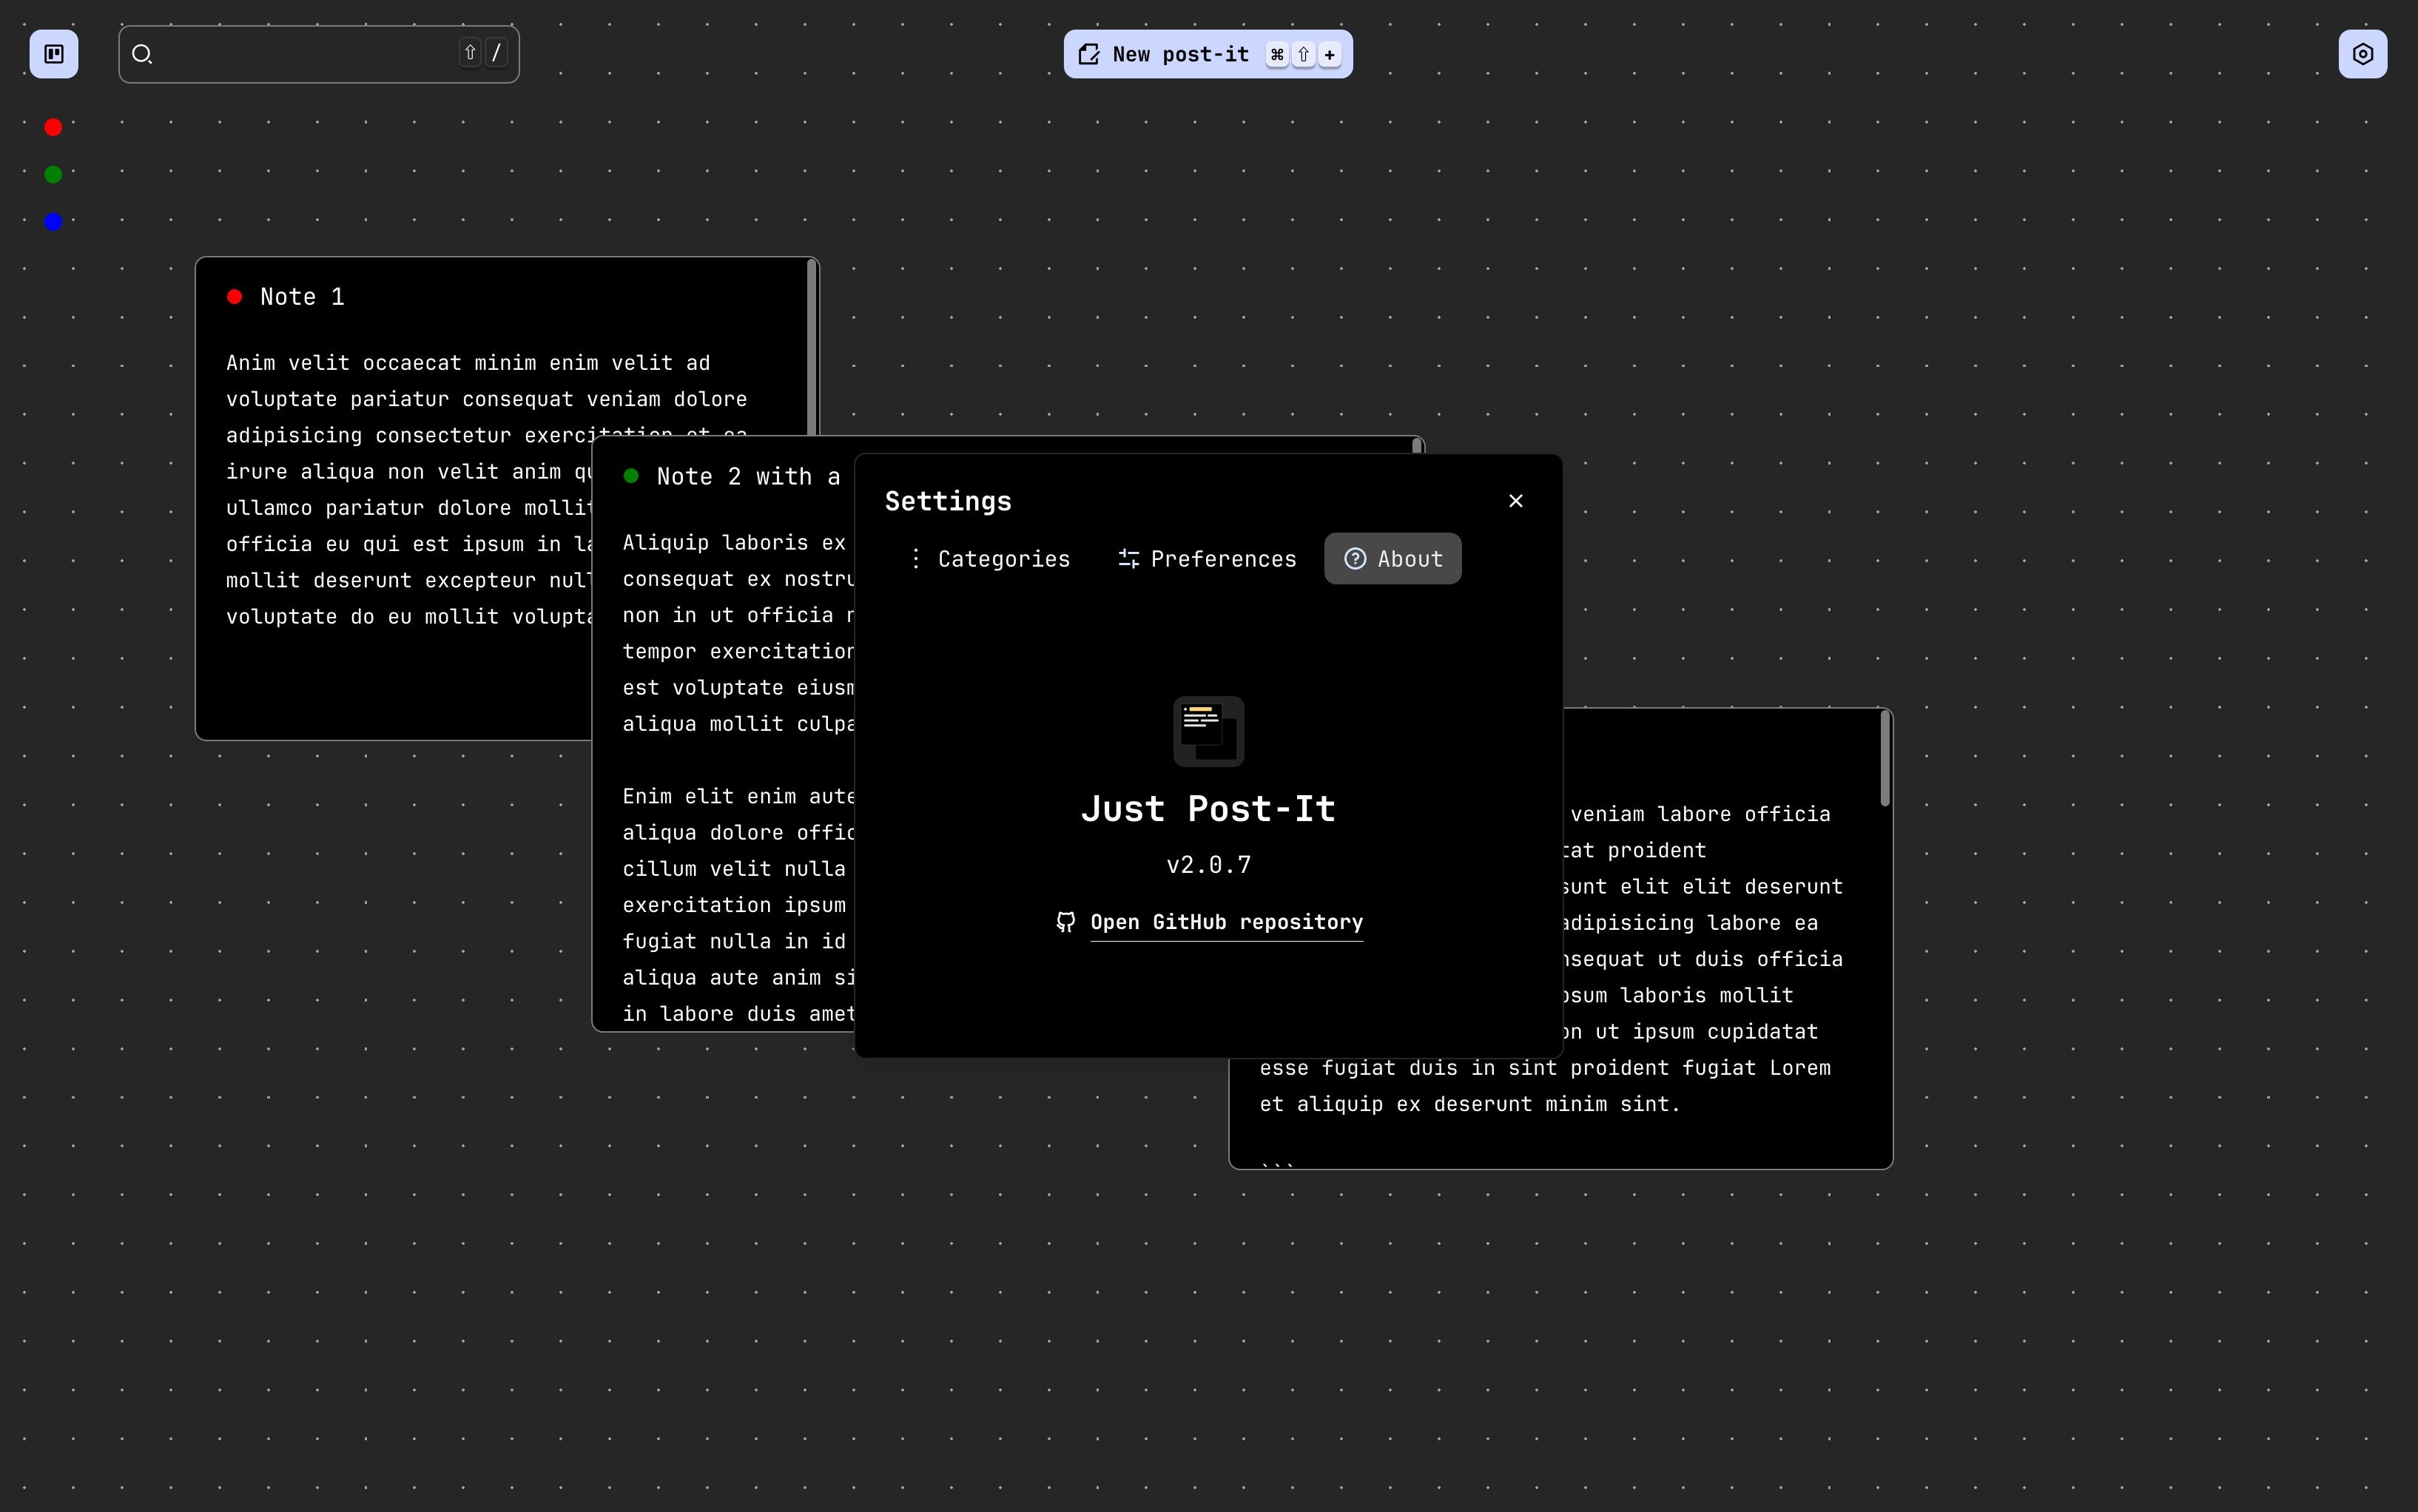The height and width of the screenshot is (1512, 2418).
Task: Click the GitHub octocat icon
Action: point(1066,922)
